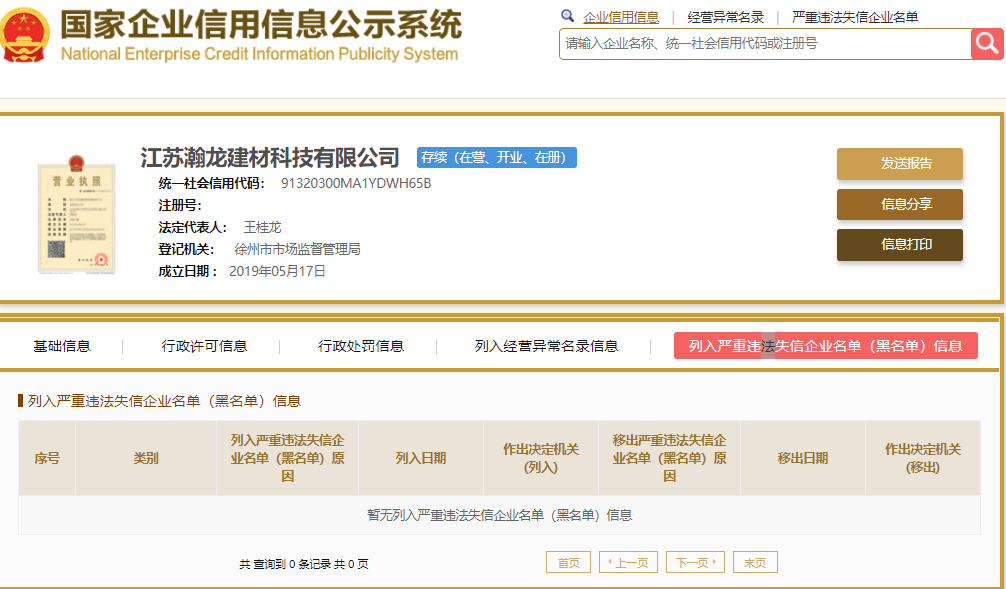Click the 列入日期 column header
Screen dimensions: 1006x589
tap(421, 458)
